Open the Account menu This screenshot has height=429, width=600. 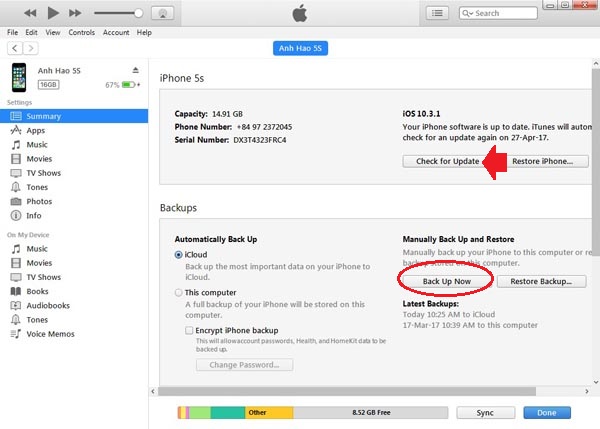tap(116, 33)
